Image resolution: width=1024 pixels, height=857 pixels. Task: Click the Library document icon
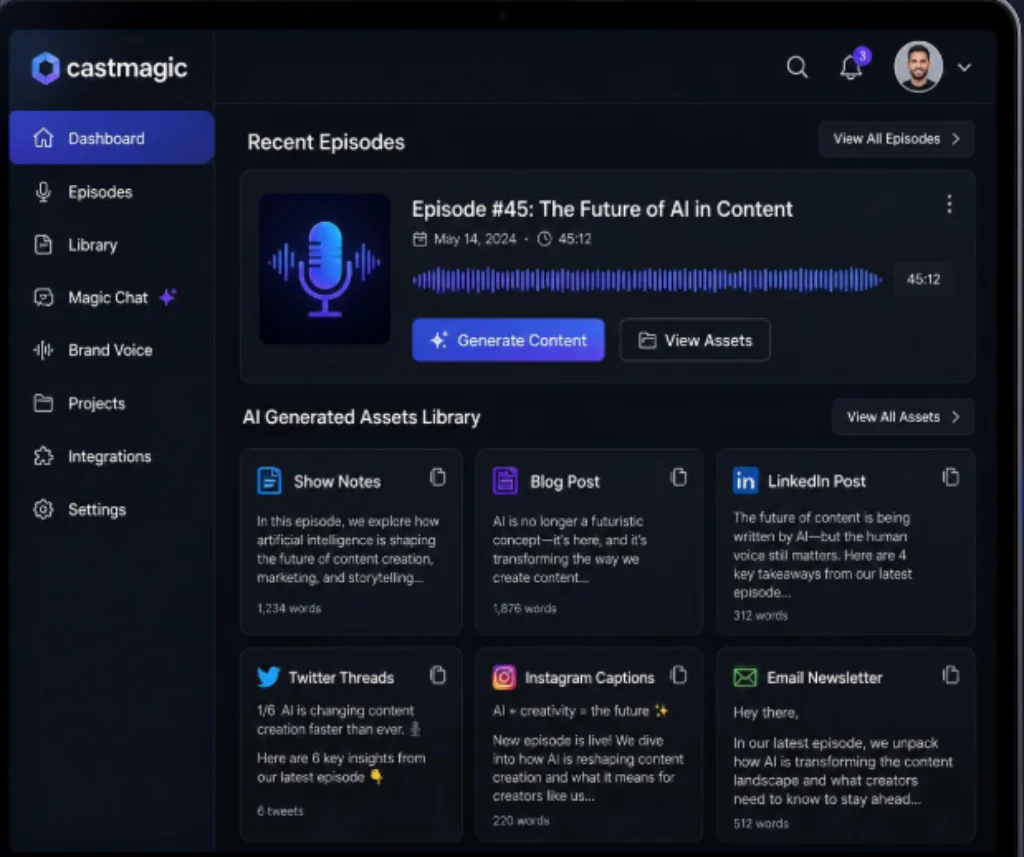click(43, 245)
